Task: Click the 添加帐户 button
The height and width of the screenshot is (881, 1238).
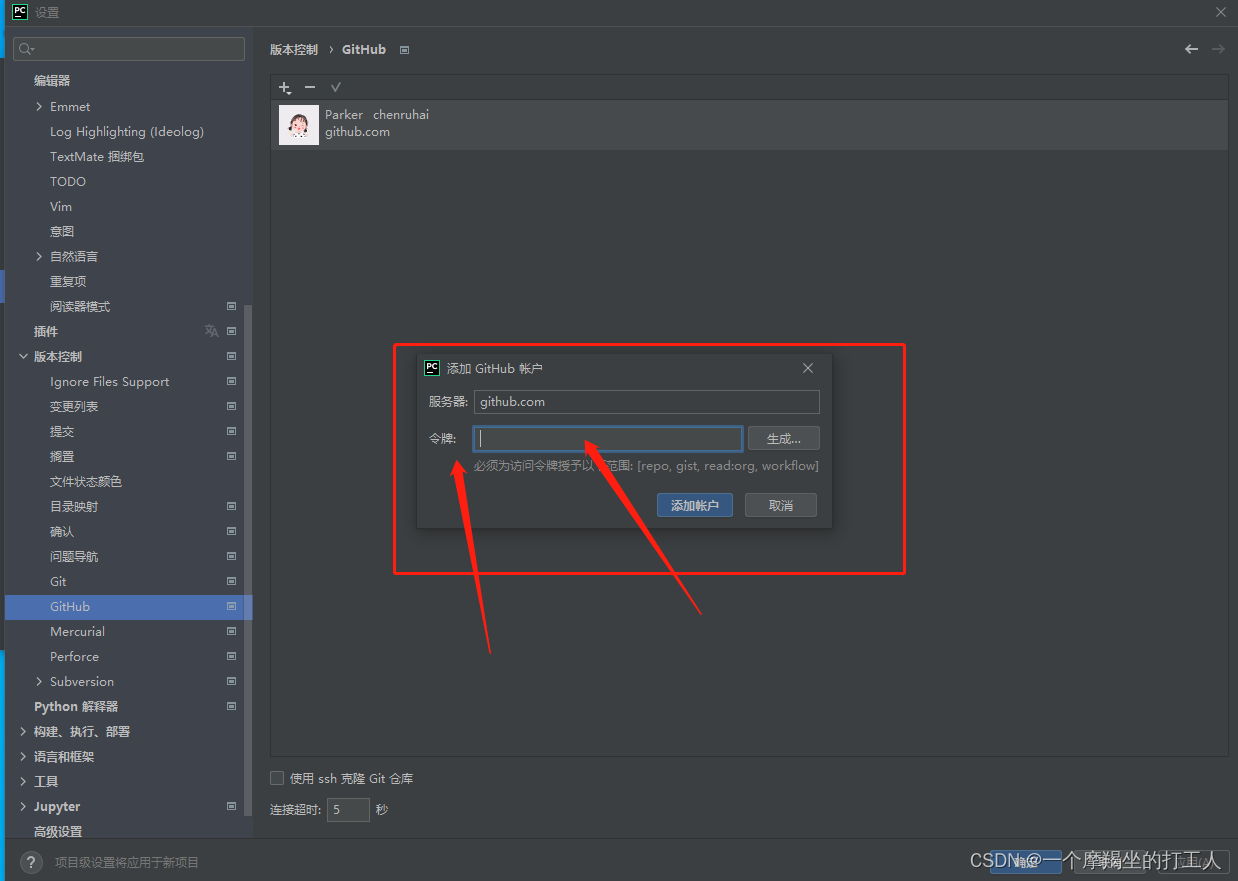Action: click(x=695, y=505)
